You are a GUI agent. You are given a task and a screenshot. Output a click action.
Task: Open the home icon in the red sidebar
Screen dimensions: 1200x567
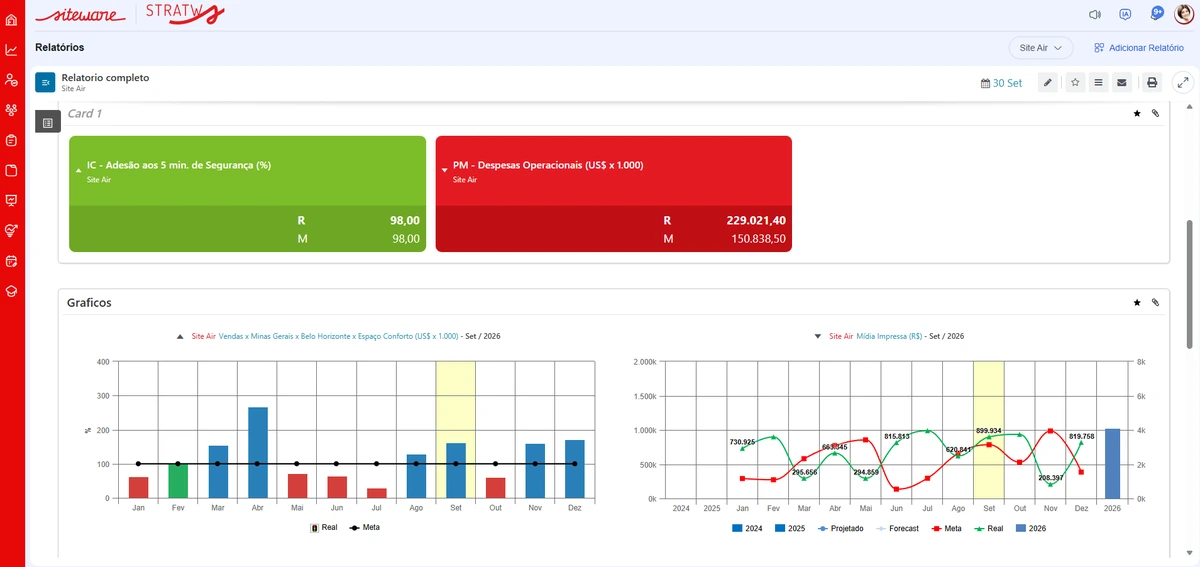[x=12, y=20]
